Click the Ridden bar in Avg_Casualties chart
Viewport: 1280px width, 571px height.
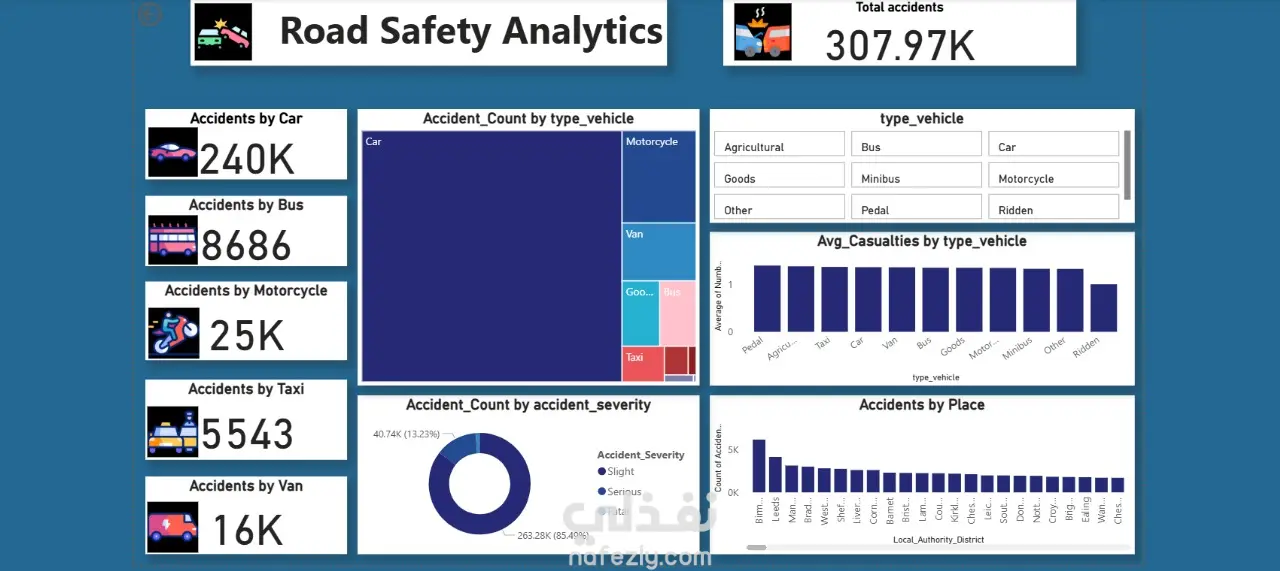tap(1104, 308)
